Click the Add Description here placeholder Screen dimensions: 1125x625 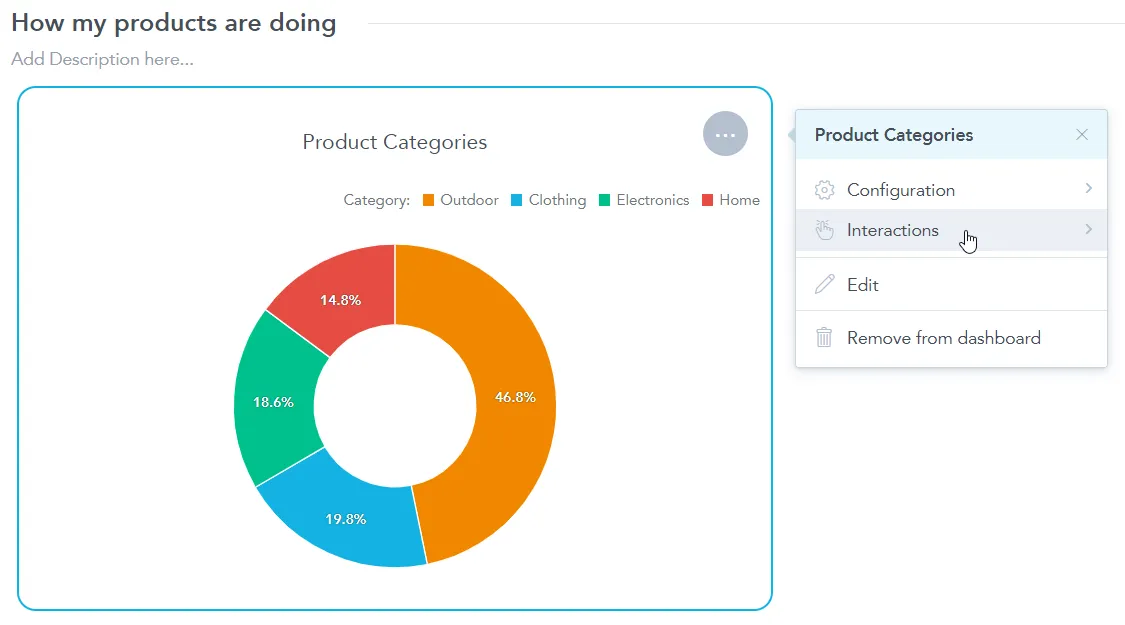click(x=101, y=59)
